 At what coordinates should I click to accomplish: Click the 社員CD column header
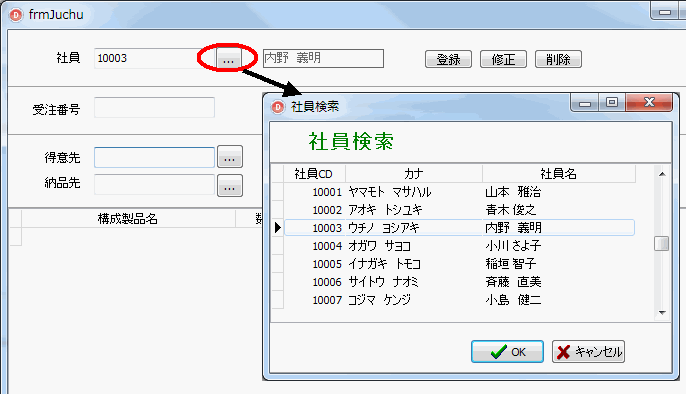pos(314,174)
